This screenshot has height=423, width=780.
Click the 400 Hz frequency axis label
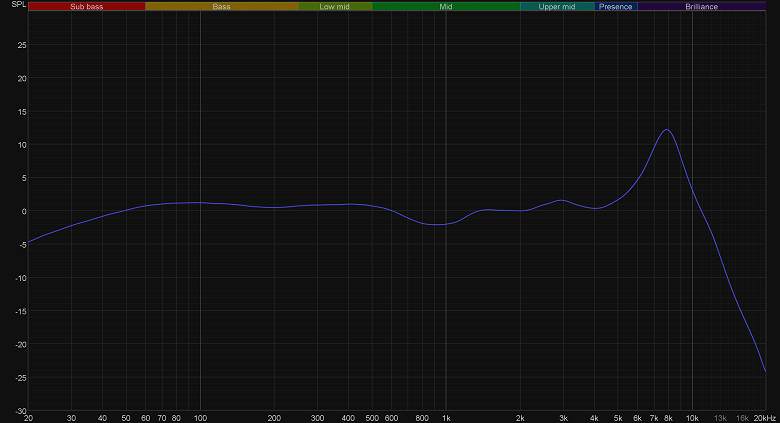(x=348, y=419)
